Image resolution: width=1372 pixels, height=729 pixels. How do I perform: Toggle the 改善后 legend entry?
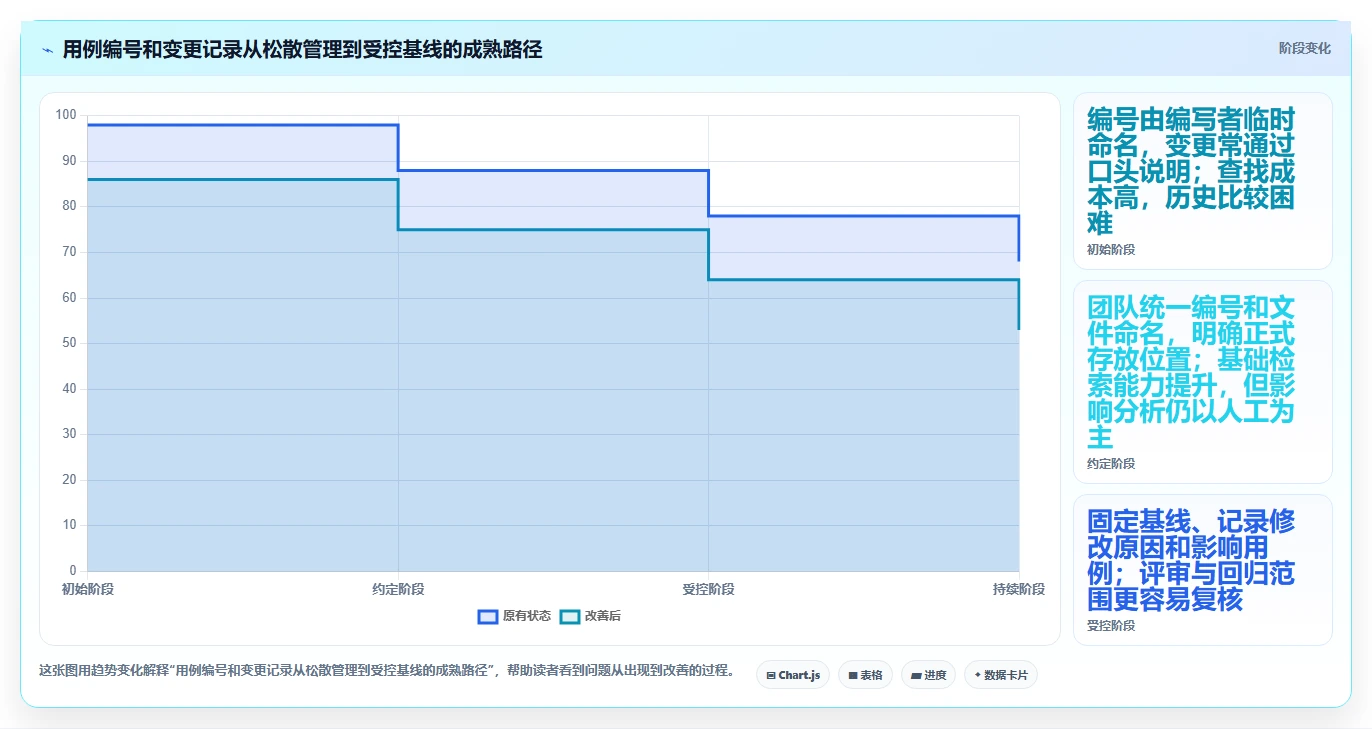click(590, 616)
